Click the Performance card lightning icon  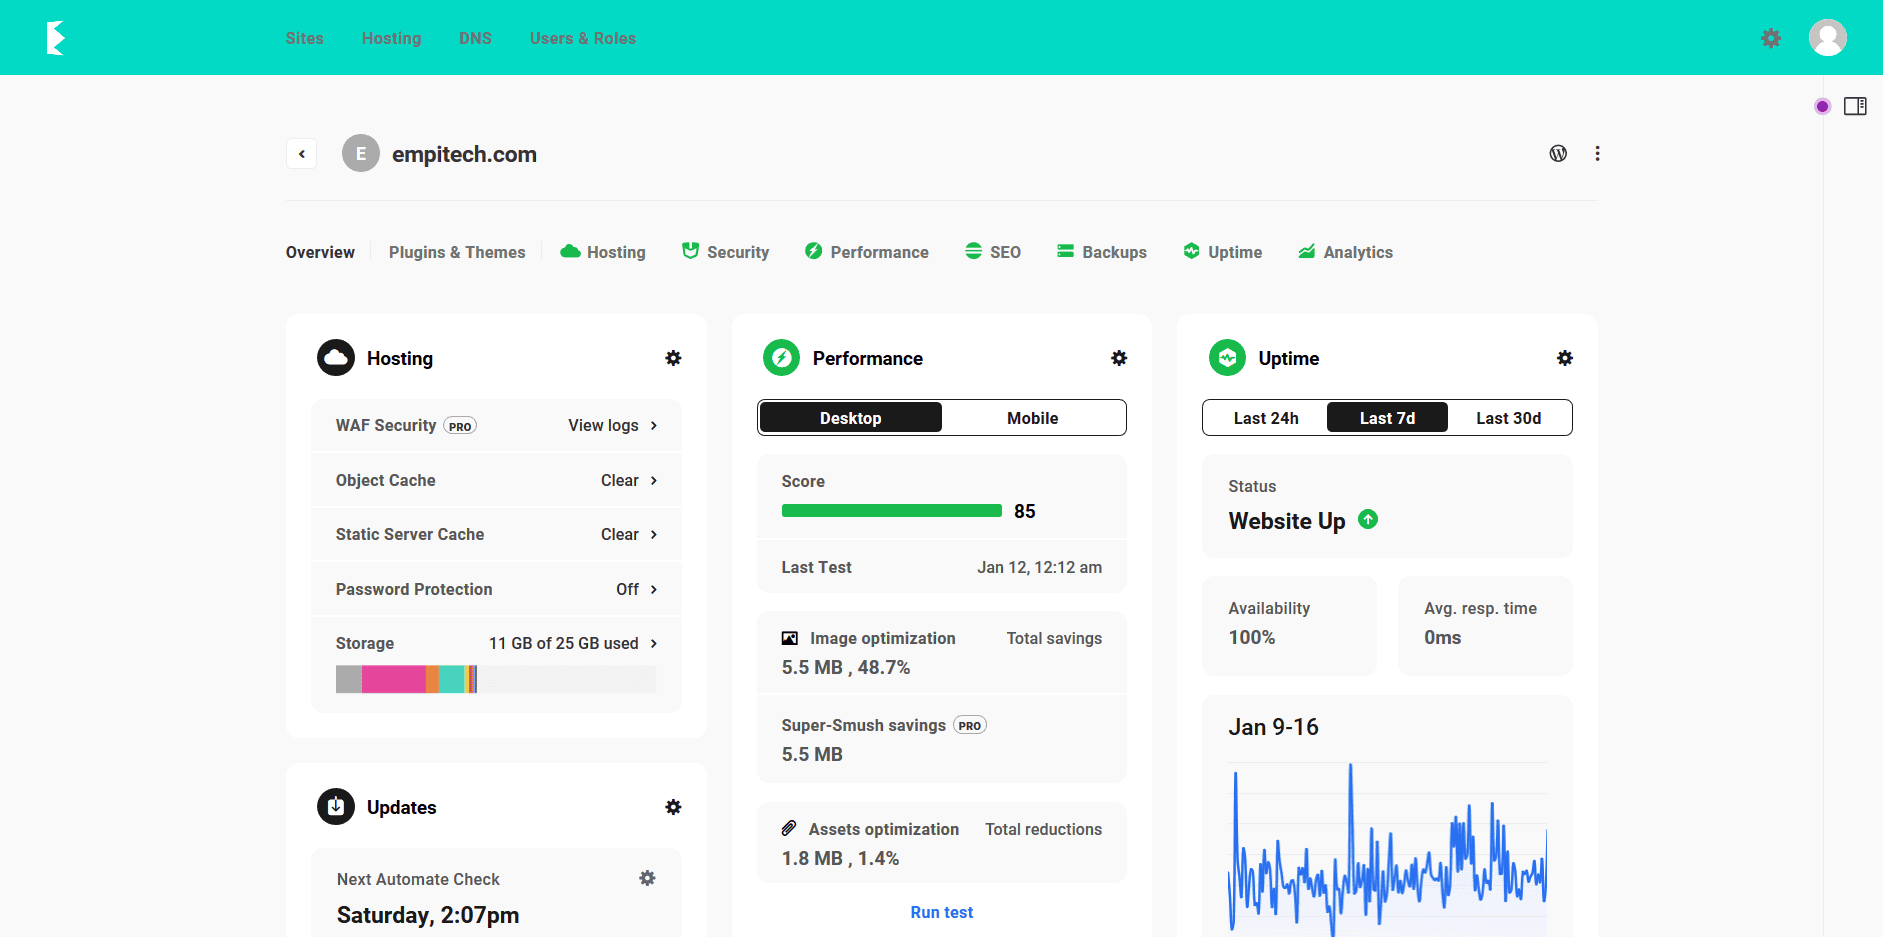point(781,358)
